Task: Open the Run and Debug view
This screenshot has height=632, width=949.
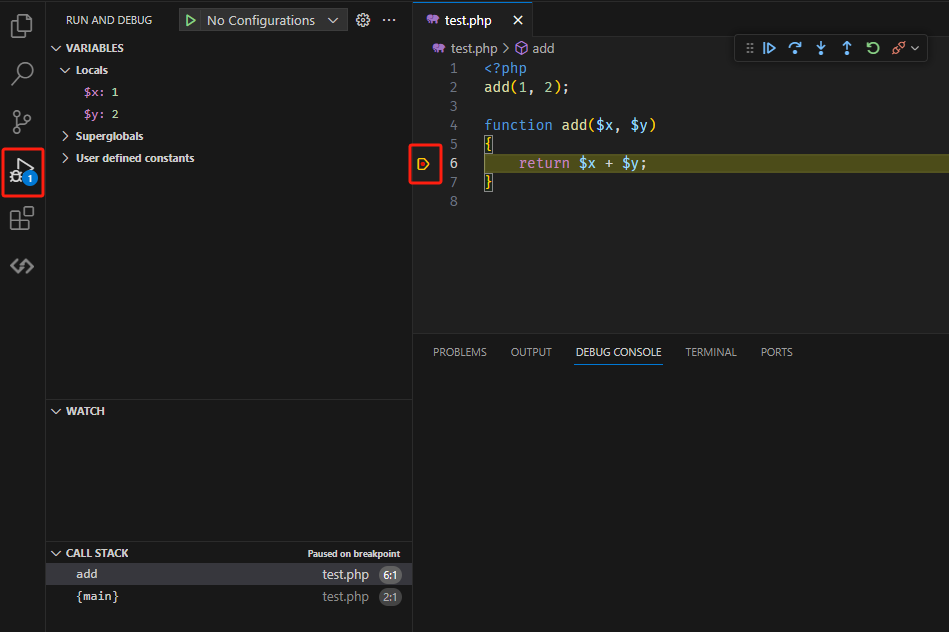Action: coord(22,173)
